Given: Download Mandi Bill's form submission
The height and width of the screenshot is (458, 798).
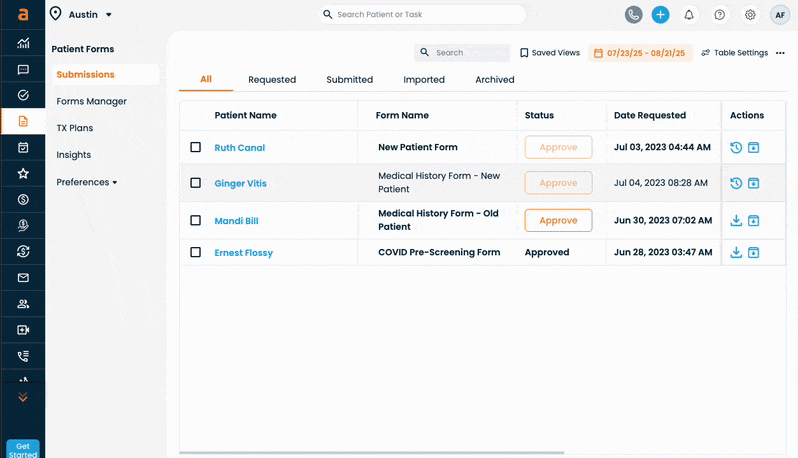Looking at the screenshot, I should point(736,221).
